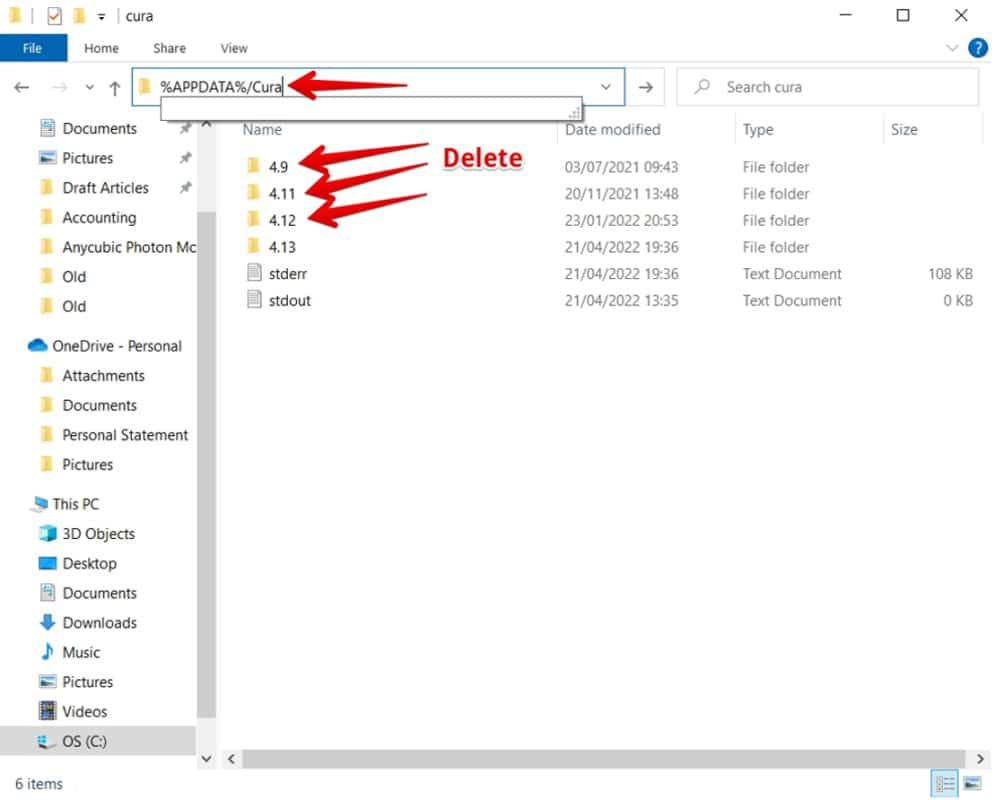Click the Up directory arrow
Screen dimensions: 995x800
pyautogui.click(x=115, y=88)
